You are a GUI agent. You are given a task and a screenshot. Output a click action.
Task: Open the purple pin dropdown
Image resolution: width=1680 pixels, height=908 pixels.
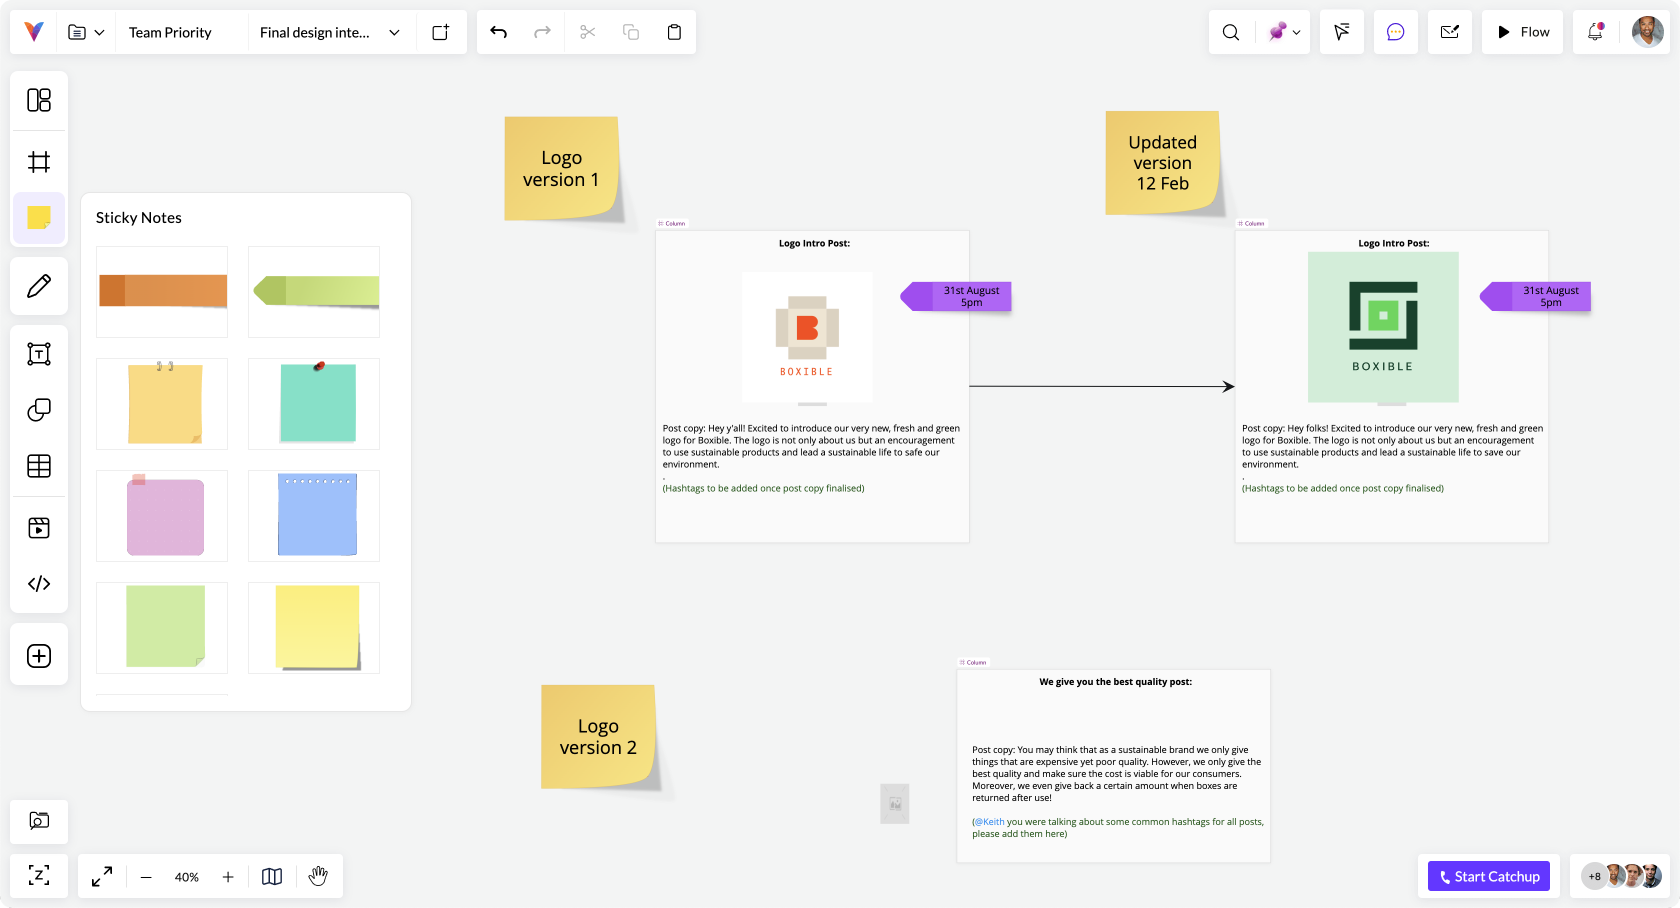[x=1284, y=32]
